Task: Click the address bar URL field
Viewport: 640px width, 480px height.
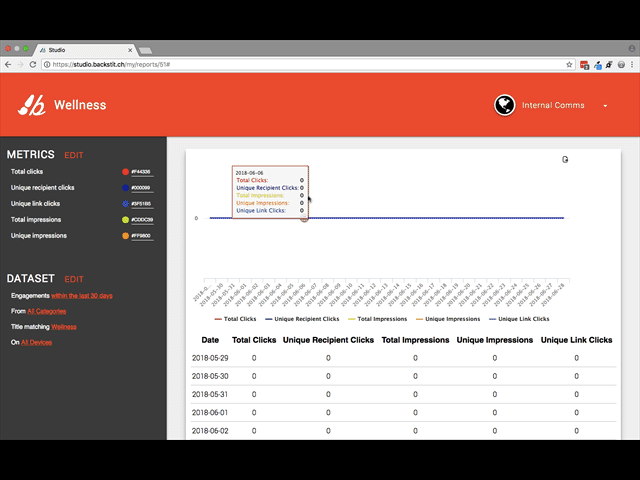Action: coord(306,64)
